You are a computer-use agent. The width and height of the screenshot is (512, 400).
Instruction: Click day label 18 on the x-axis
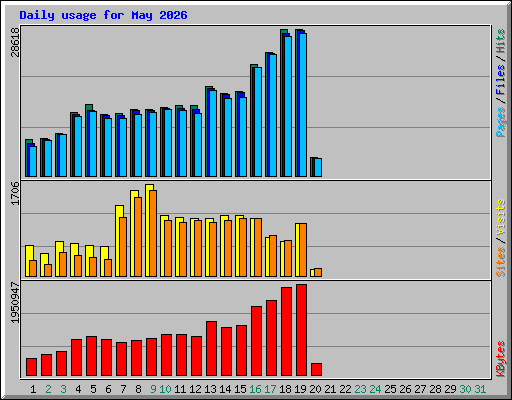pos(285,389)
